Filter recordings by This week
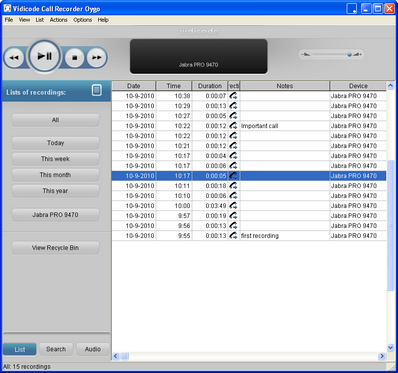 point(55,159)
